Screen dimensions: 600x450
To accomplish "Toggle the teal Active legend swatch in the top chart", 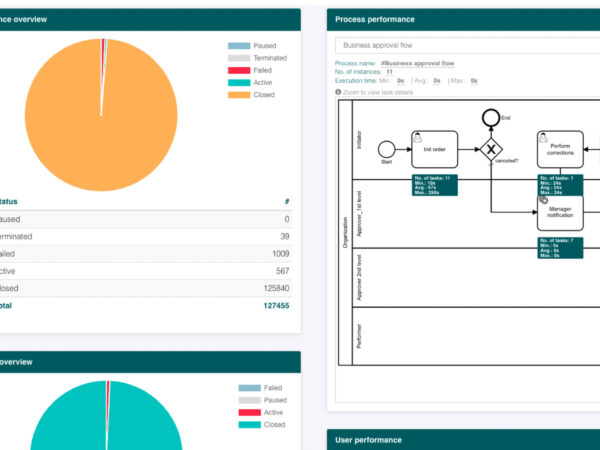I will (x=239, y=82).
